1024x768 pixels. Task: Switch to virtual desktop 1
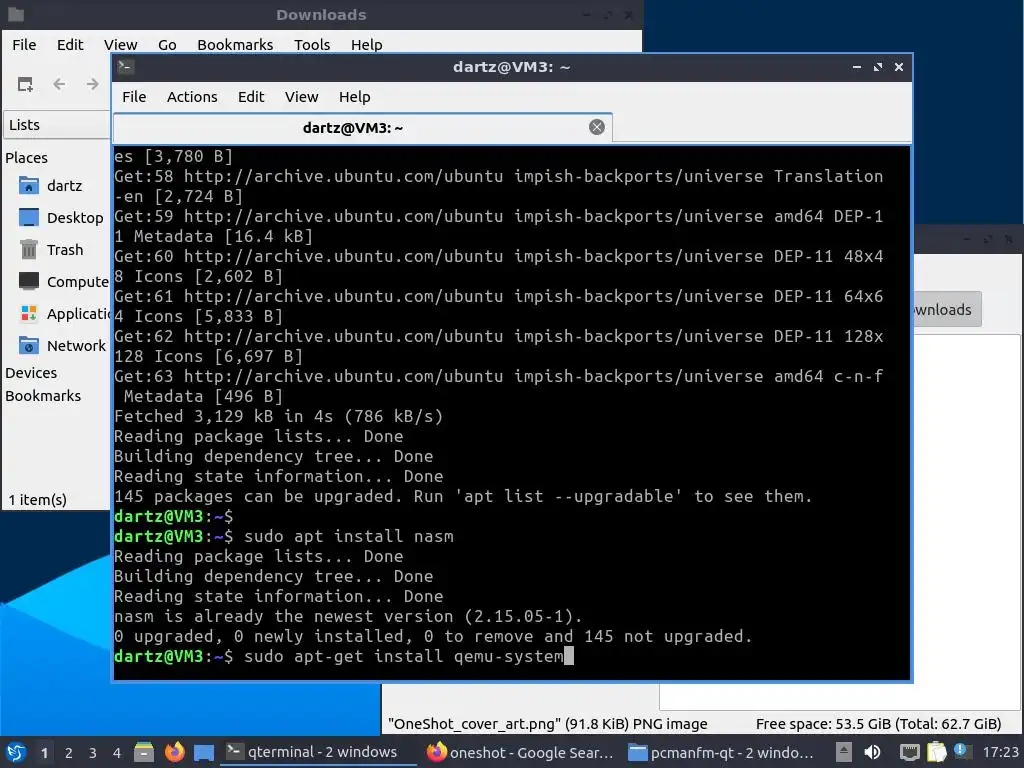click(44, 753)
